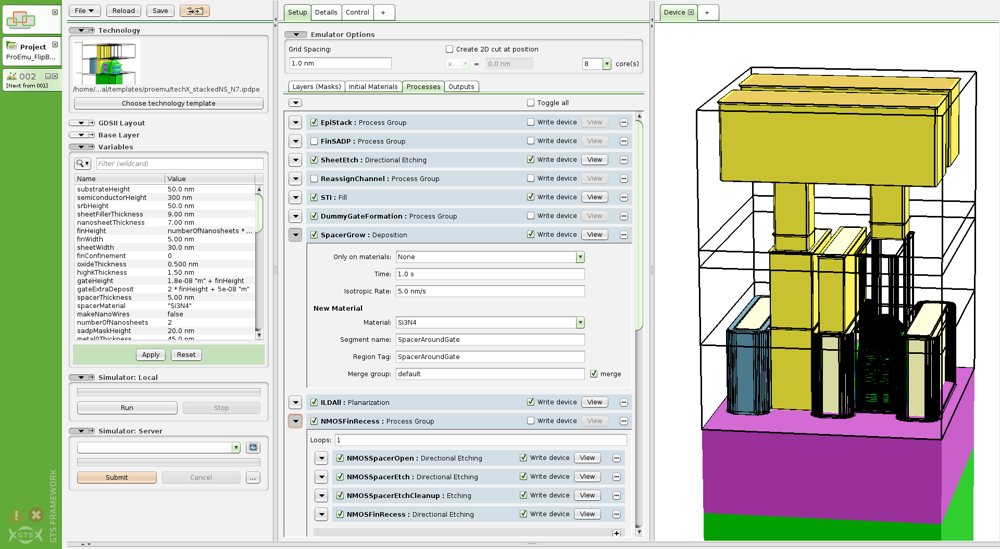Click the minus icon on SpacerGrow row
1000x549 pixels.
(623, 235)
